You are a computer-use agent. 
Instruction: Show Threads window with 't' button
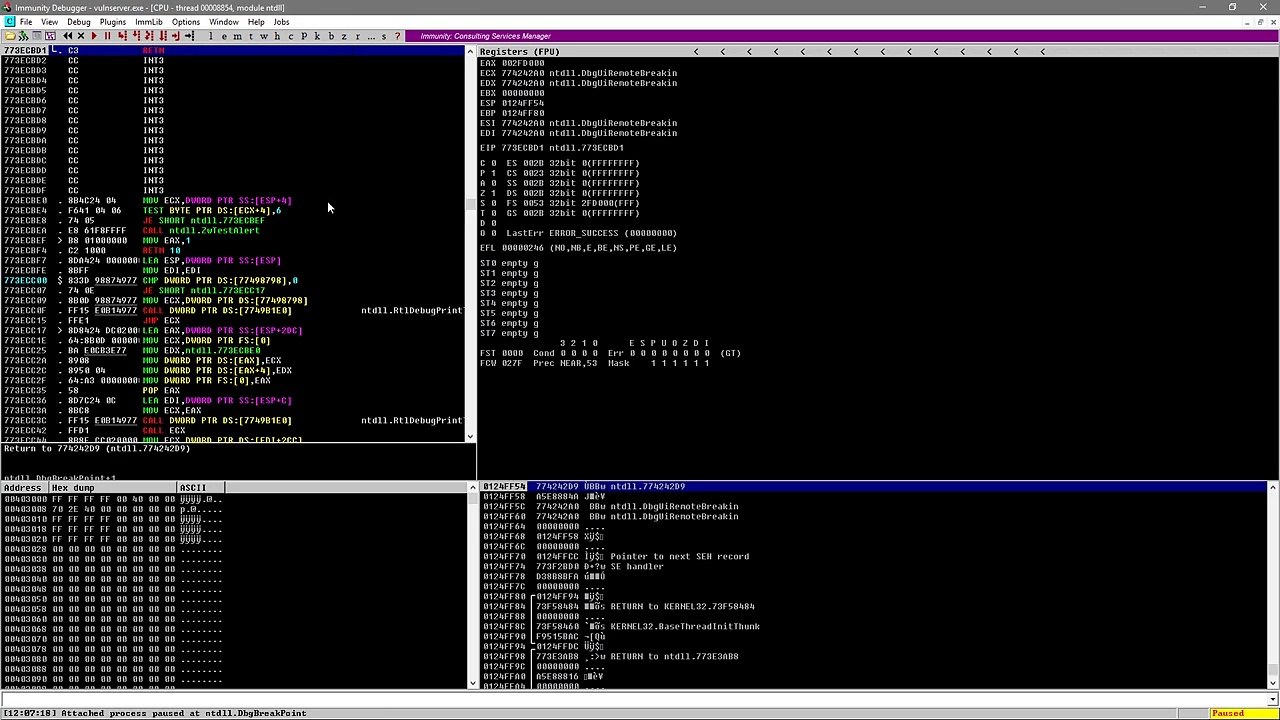click(250, 36)
